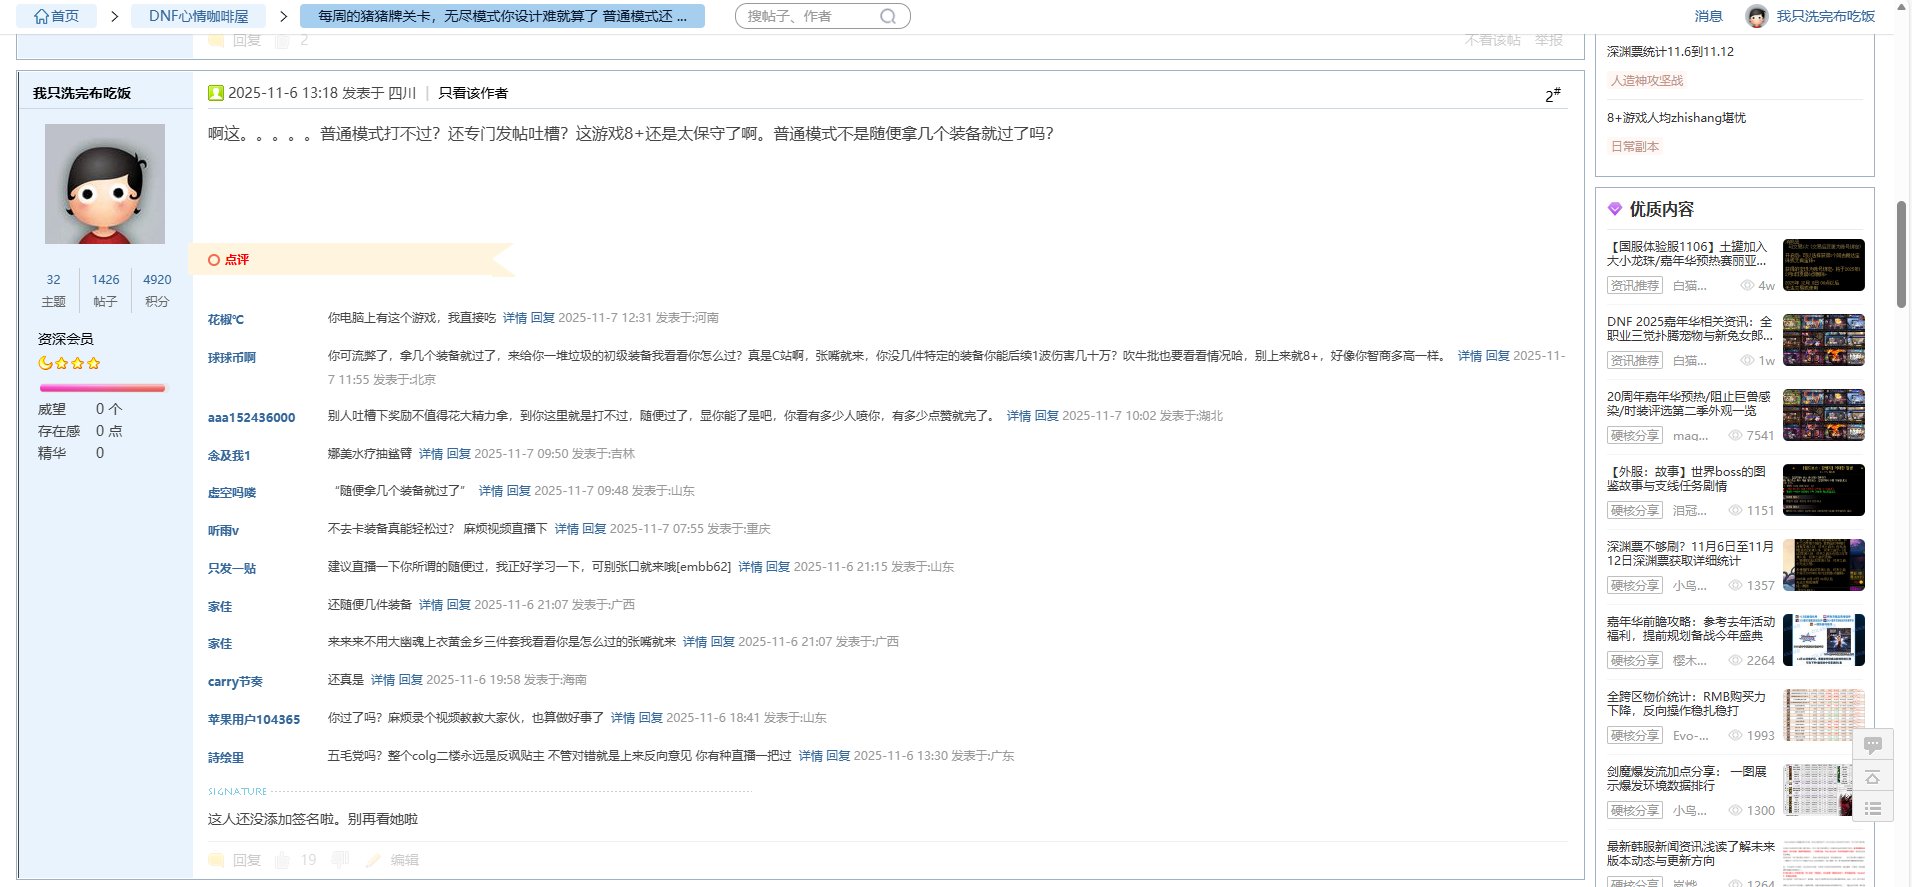1912x887 pixels.
Task: Open 详情 for 花椒℃'s comment
Action: click(x=514, y=318)
